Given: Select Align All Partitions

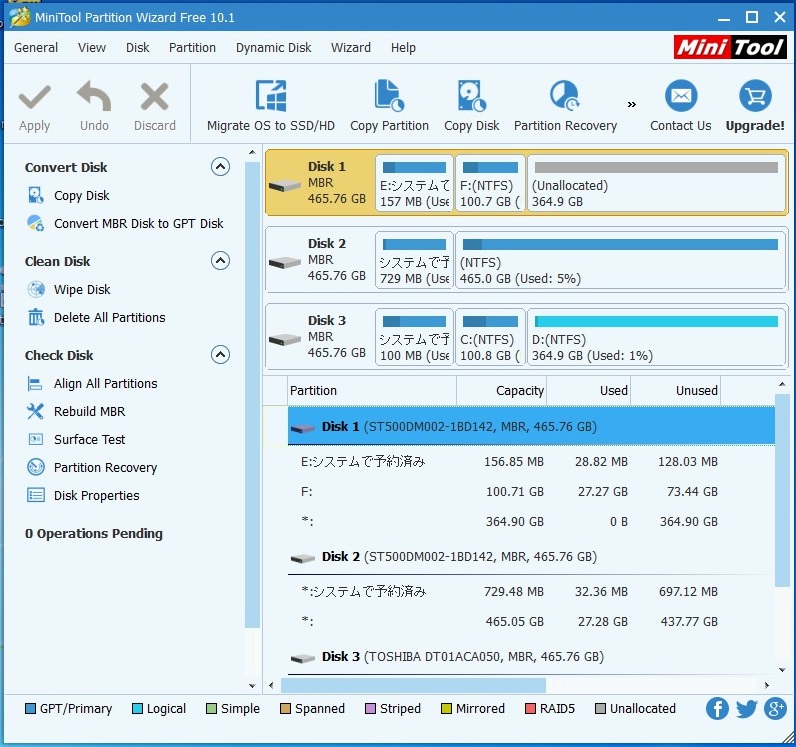Looking at the screenshot, I should point(105,383).
